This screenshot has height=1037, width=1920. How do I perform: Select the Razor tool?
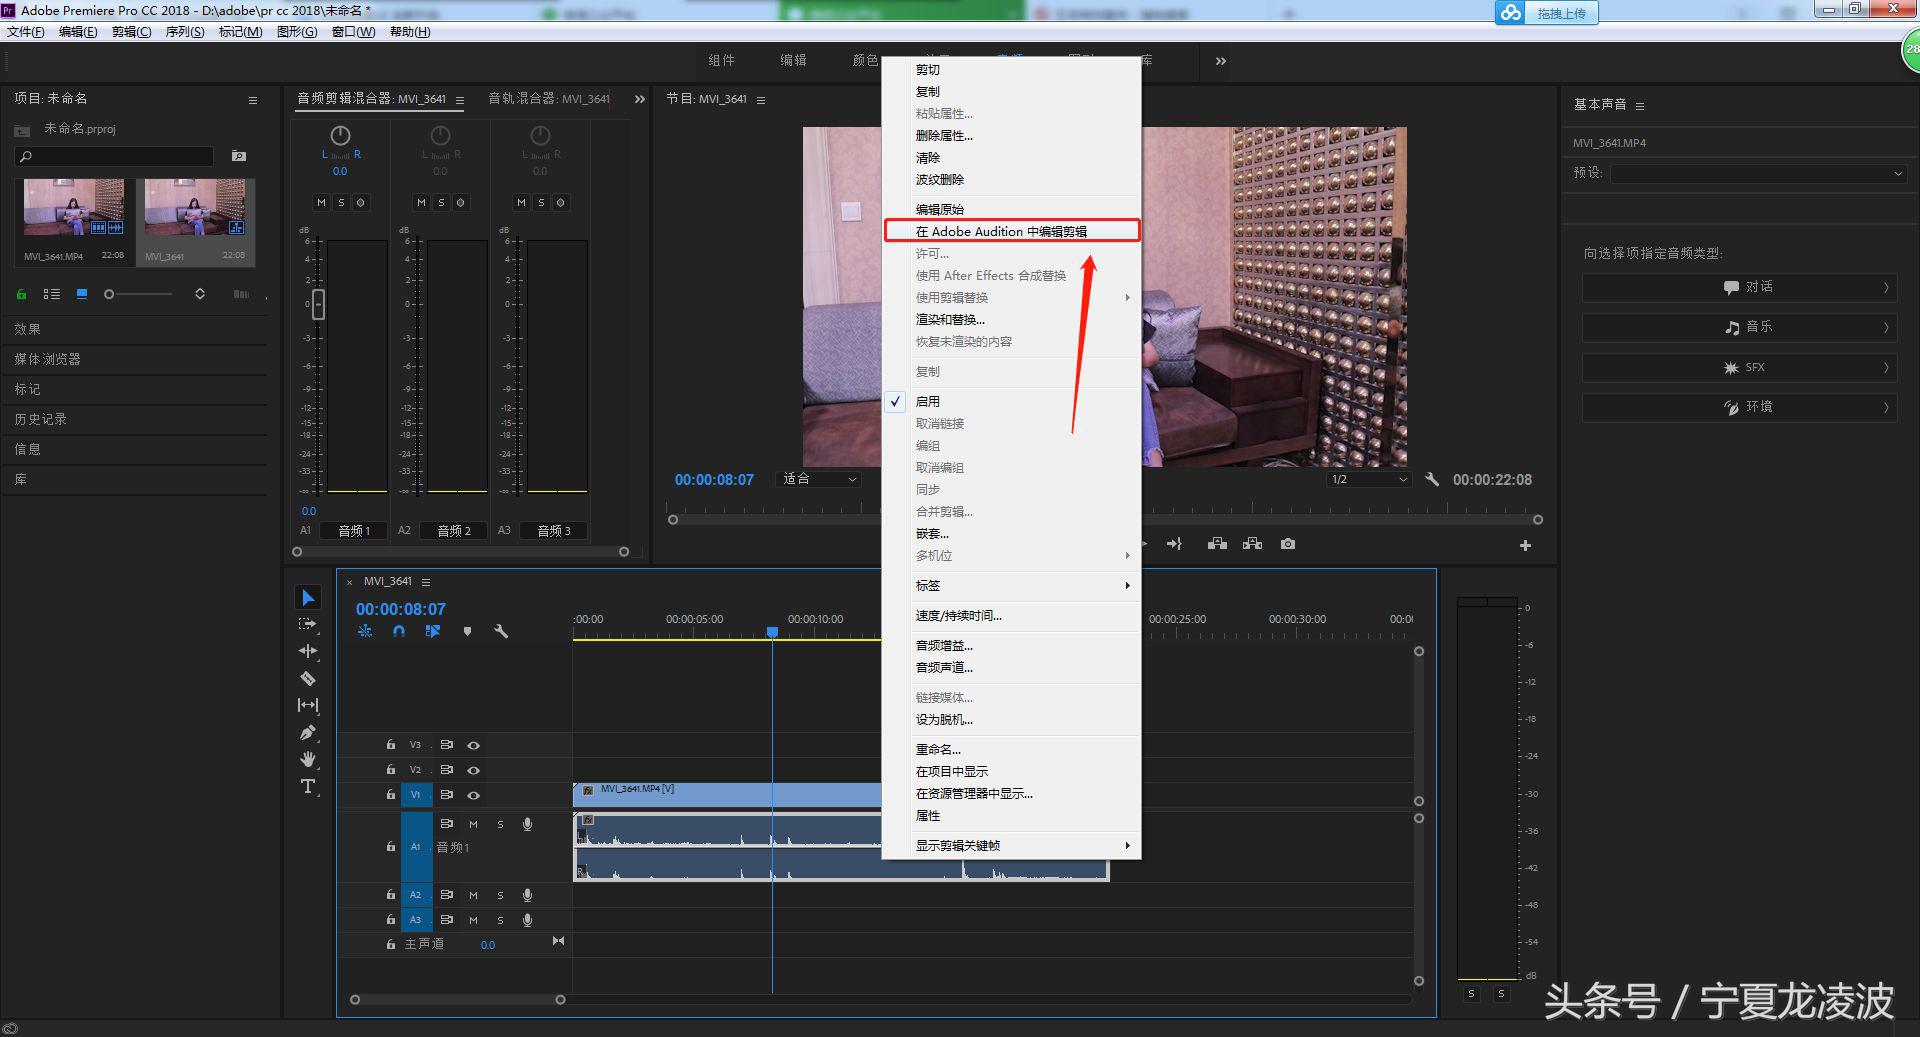click(308, 677)
